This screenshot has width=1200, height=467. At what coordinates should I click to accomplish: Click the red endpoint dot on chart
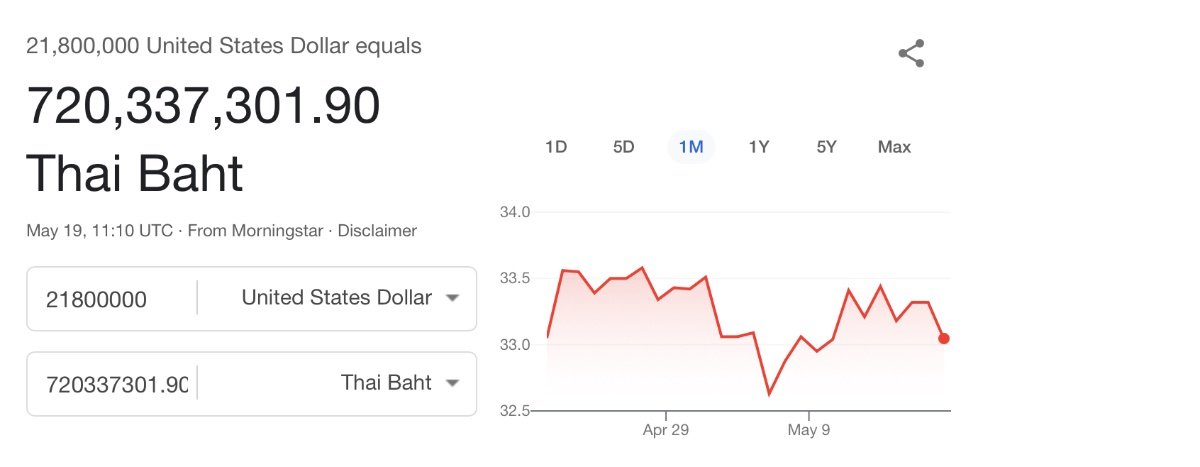coord(944,338)
